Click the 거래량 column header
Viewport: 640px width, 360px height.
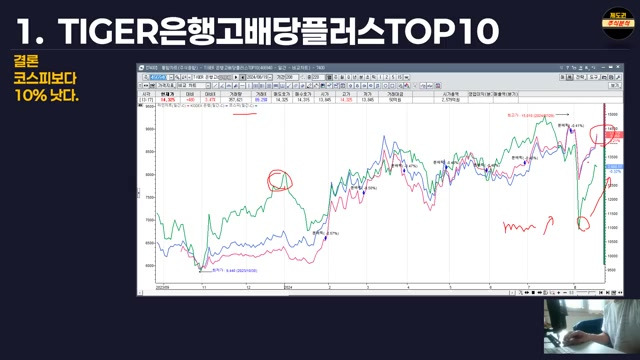click(x=236, y=94)
